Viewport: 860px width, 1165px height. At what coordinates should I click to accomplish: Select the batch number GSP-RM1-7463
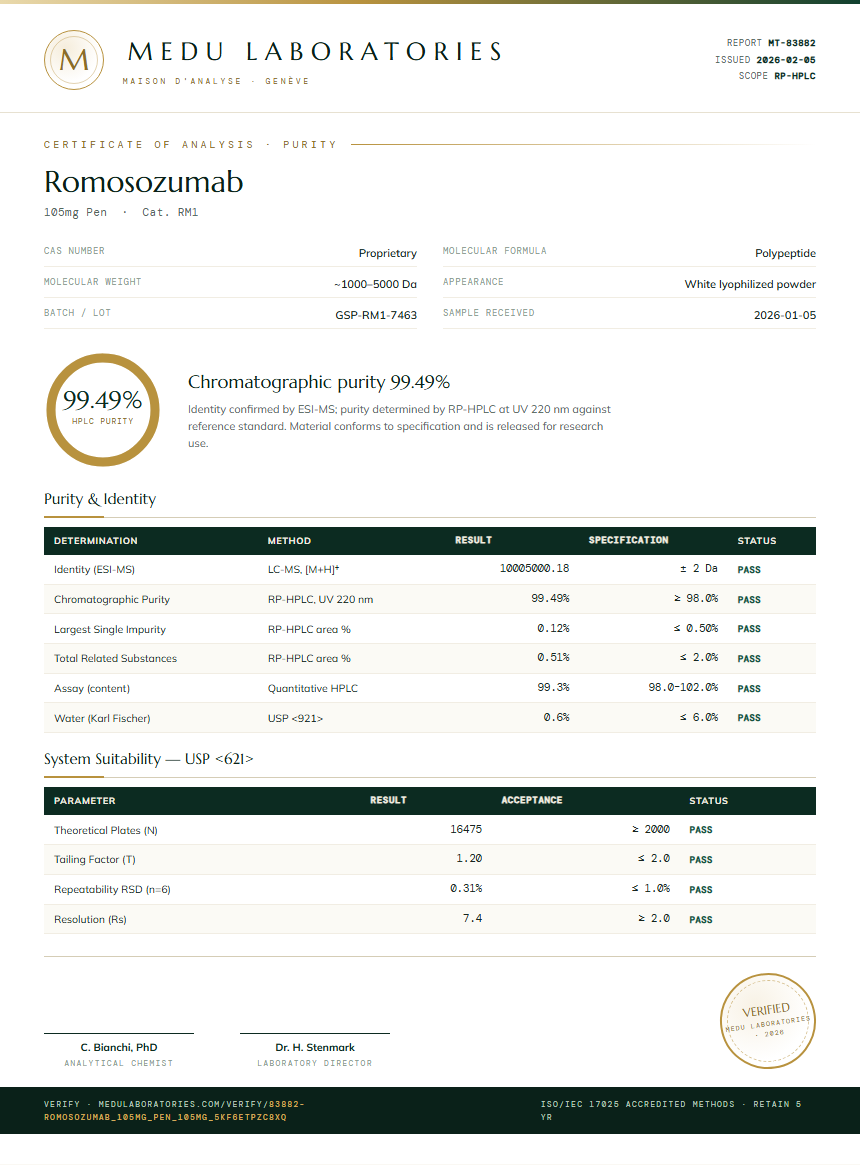coord(376,315)
